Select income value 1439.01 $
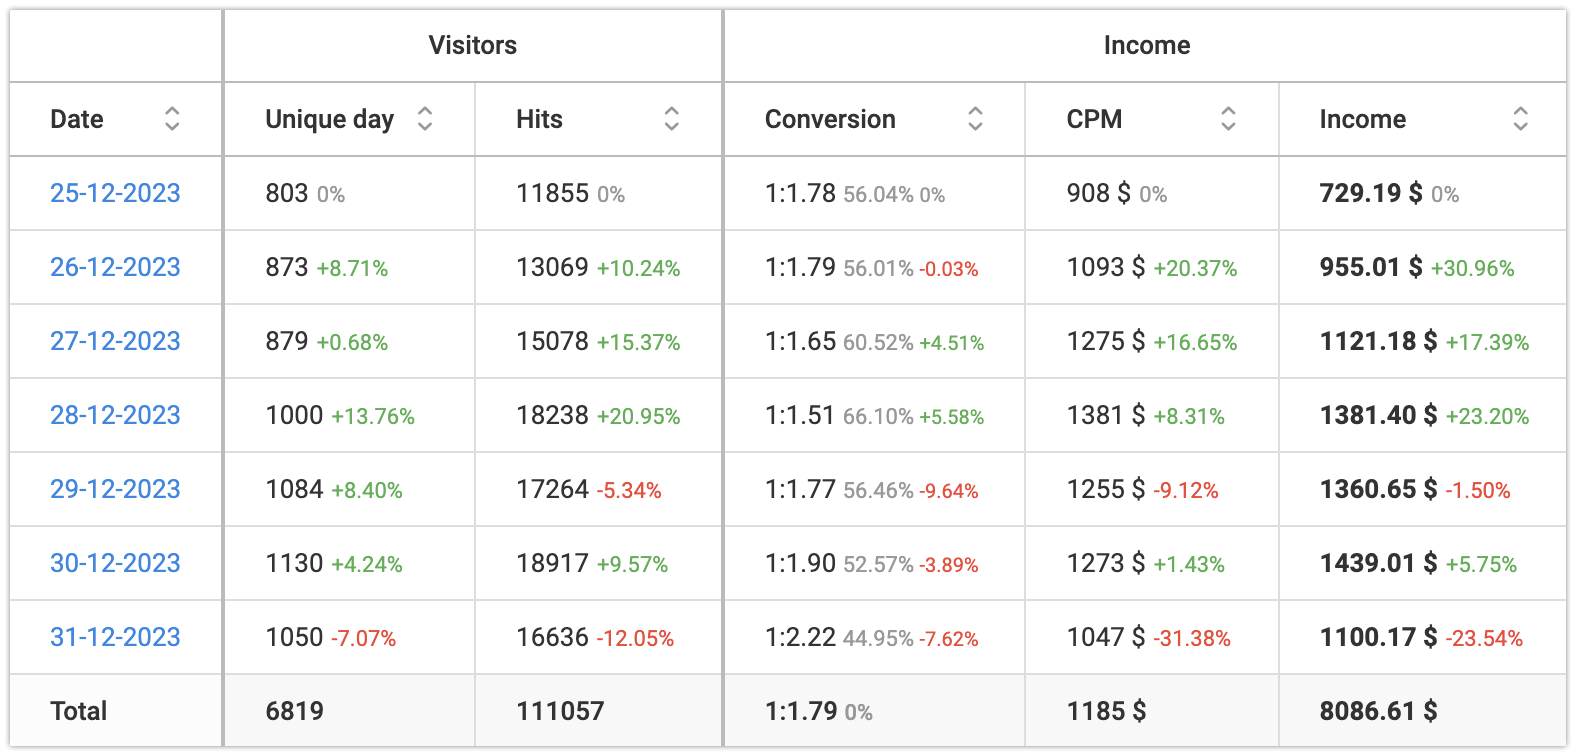 (1378, 563)
